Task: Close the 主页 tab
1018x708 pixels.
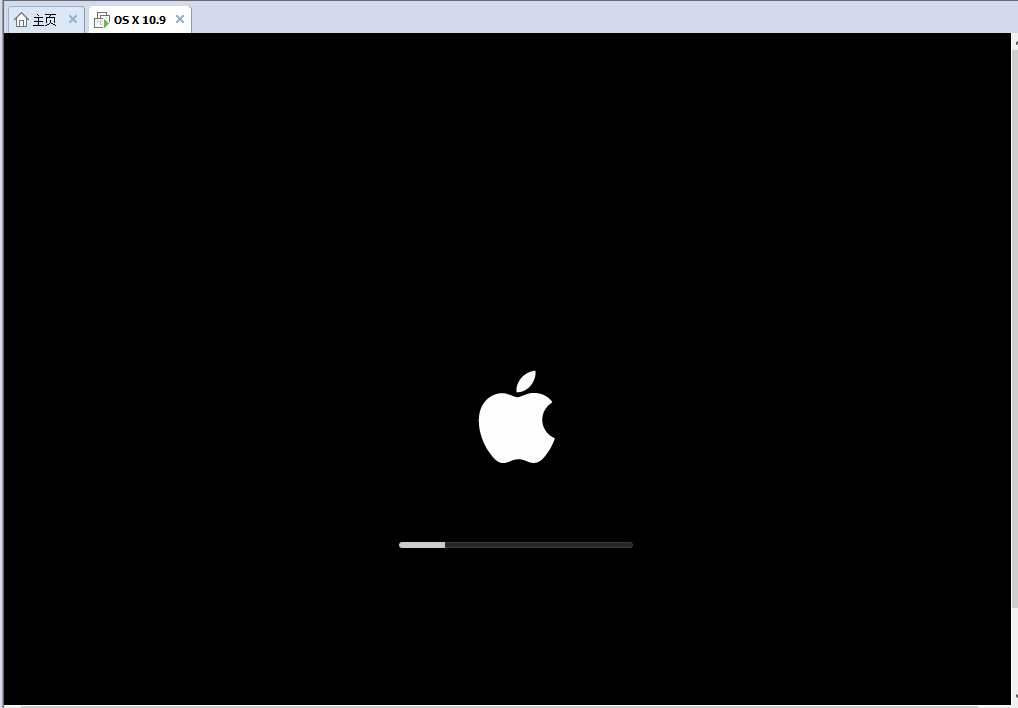Action: (x=73, y=19)
